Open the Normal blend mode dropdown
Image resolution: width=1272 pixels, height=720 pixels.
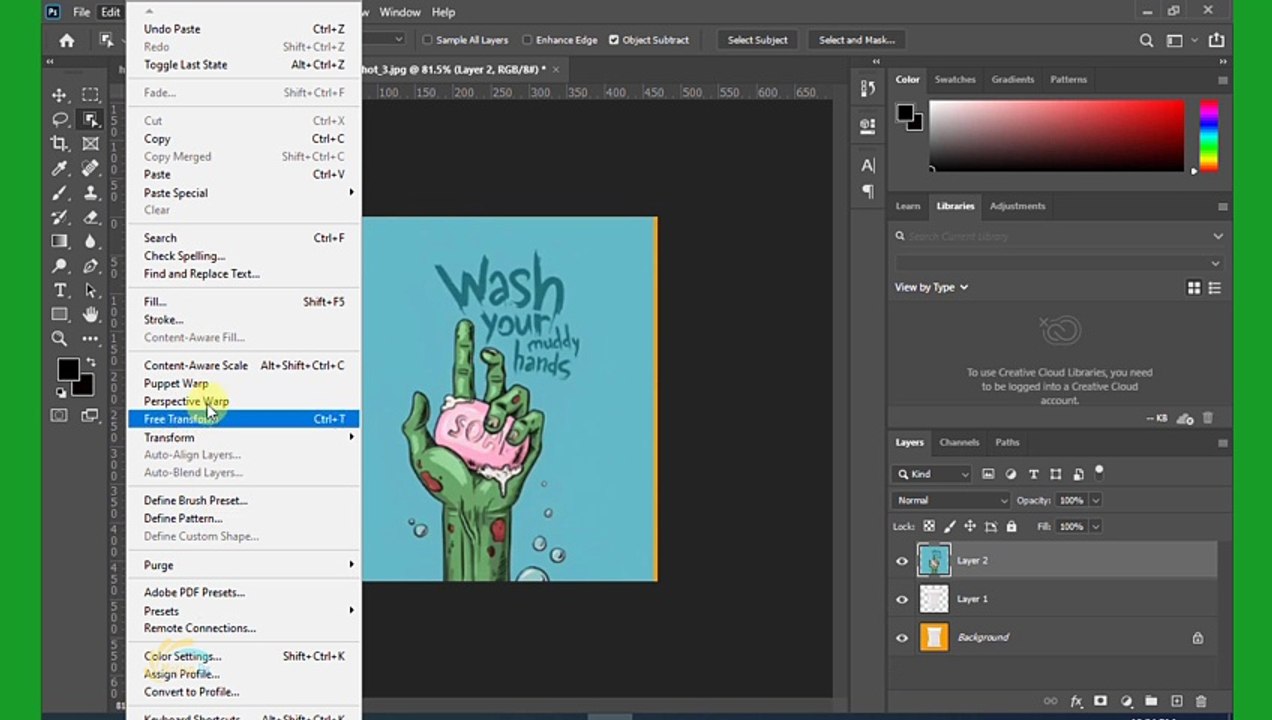[x=952, y=500]
